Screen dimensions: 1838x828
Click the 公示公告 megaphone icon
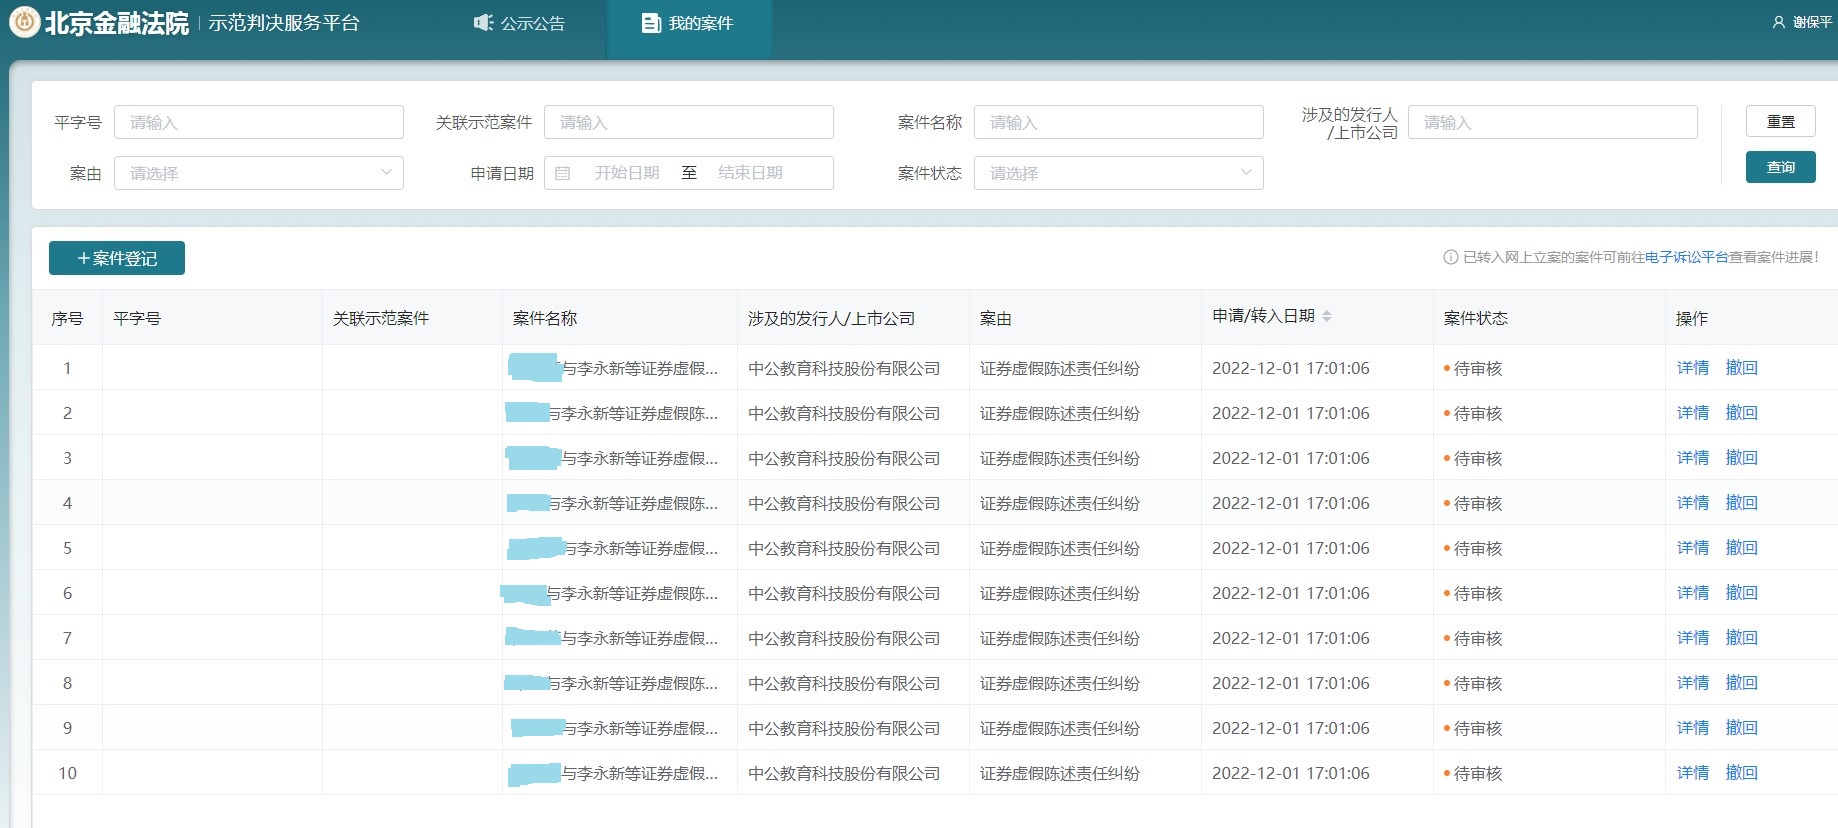pos(484,23)
